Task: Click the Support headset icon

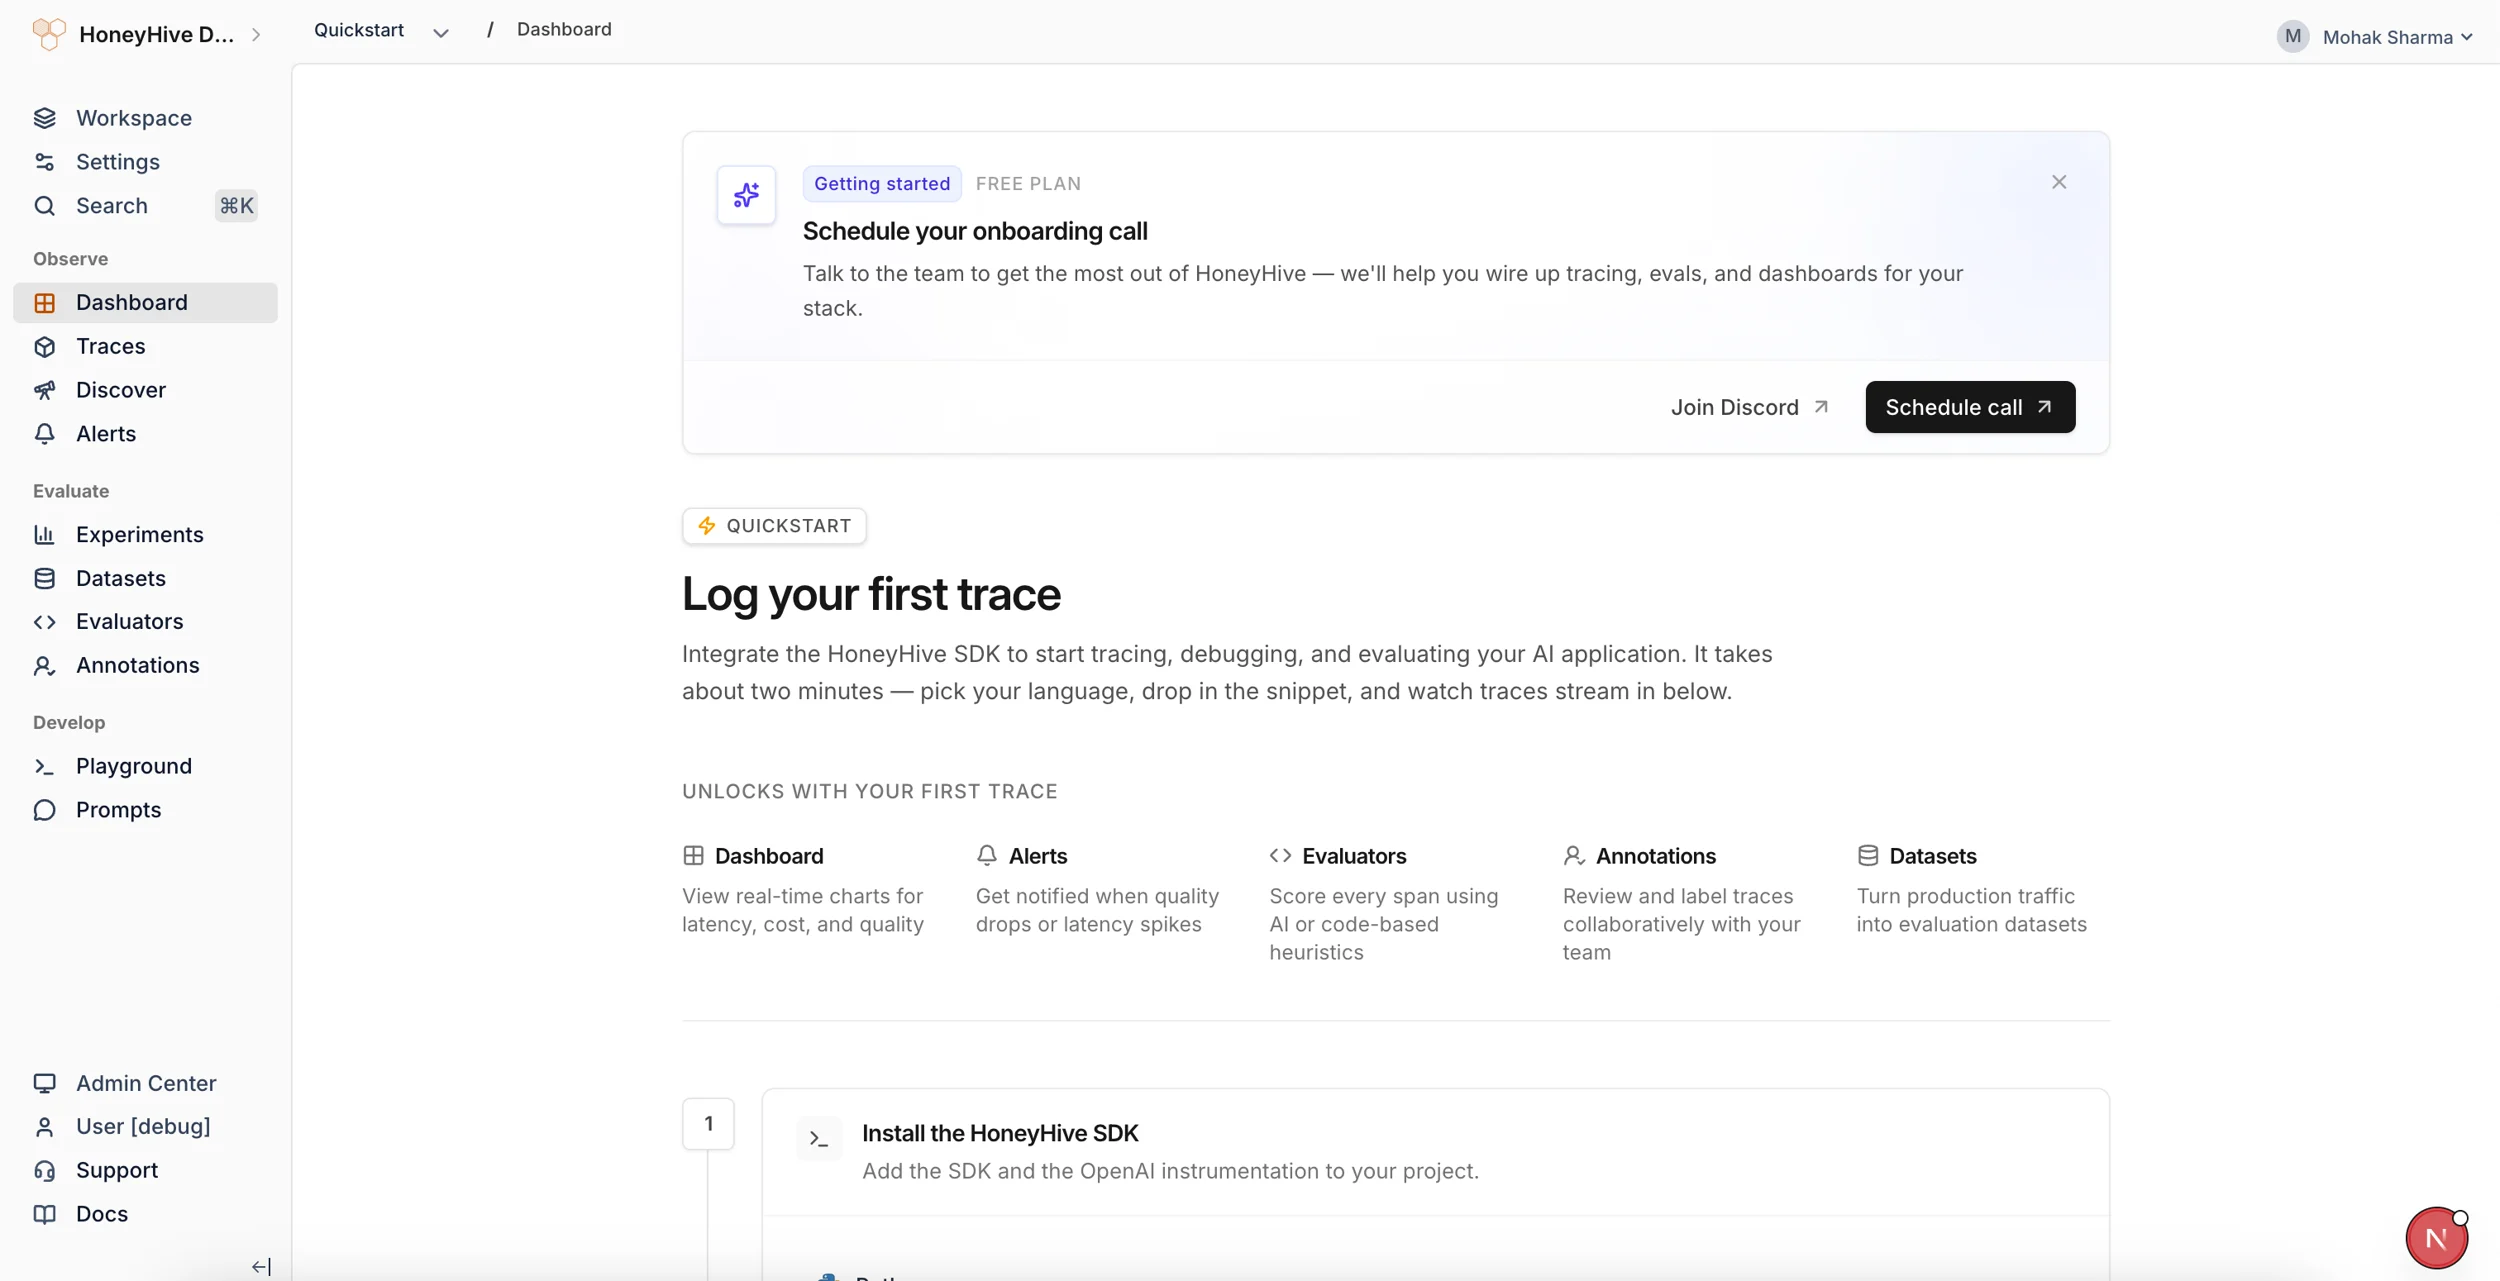Action: coord(45,1170)
